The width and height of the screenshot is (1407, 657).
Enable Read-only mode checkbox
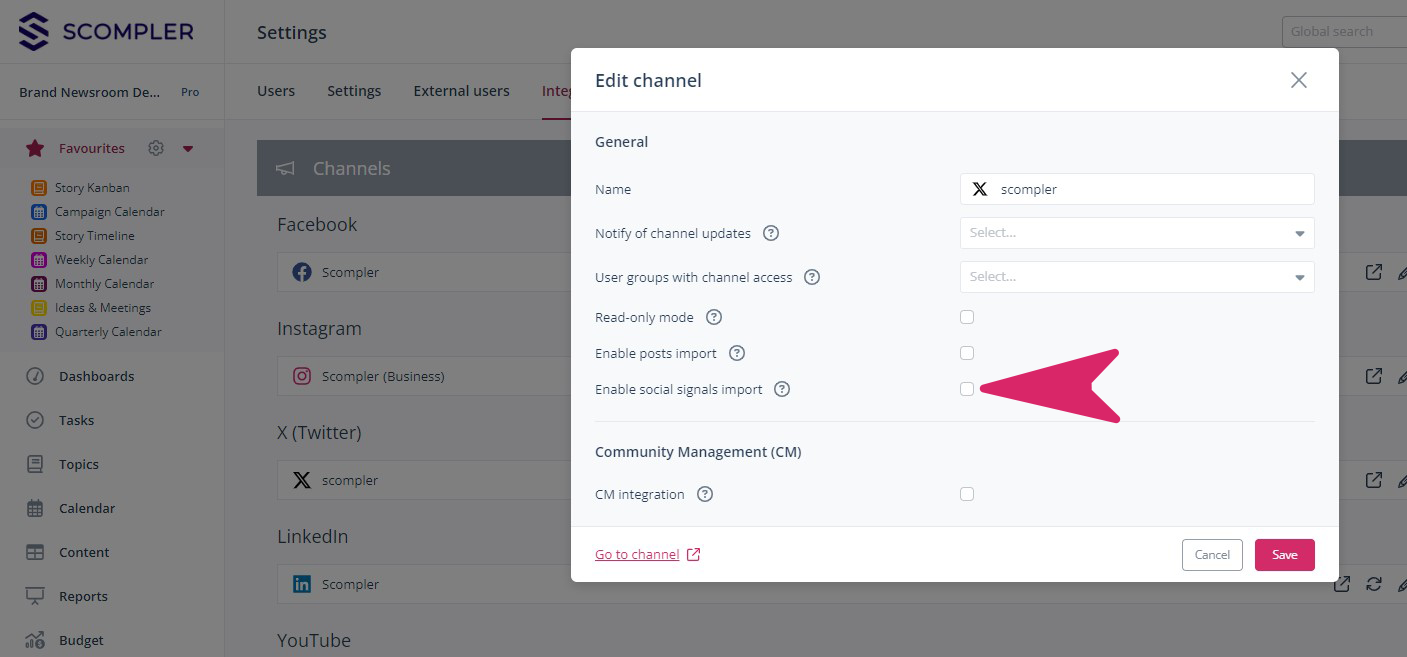click(967, 317)
